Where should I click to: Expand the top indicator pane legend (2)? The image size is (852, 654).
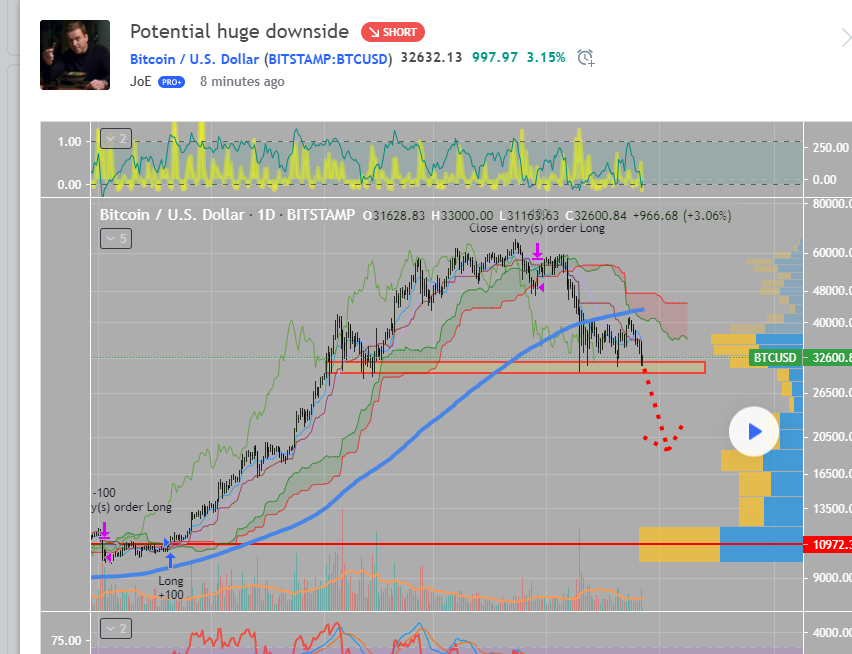coord(114,139)
